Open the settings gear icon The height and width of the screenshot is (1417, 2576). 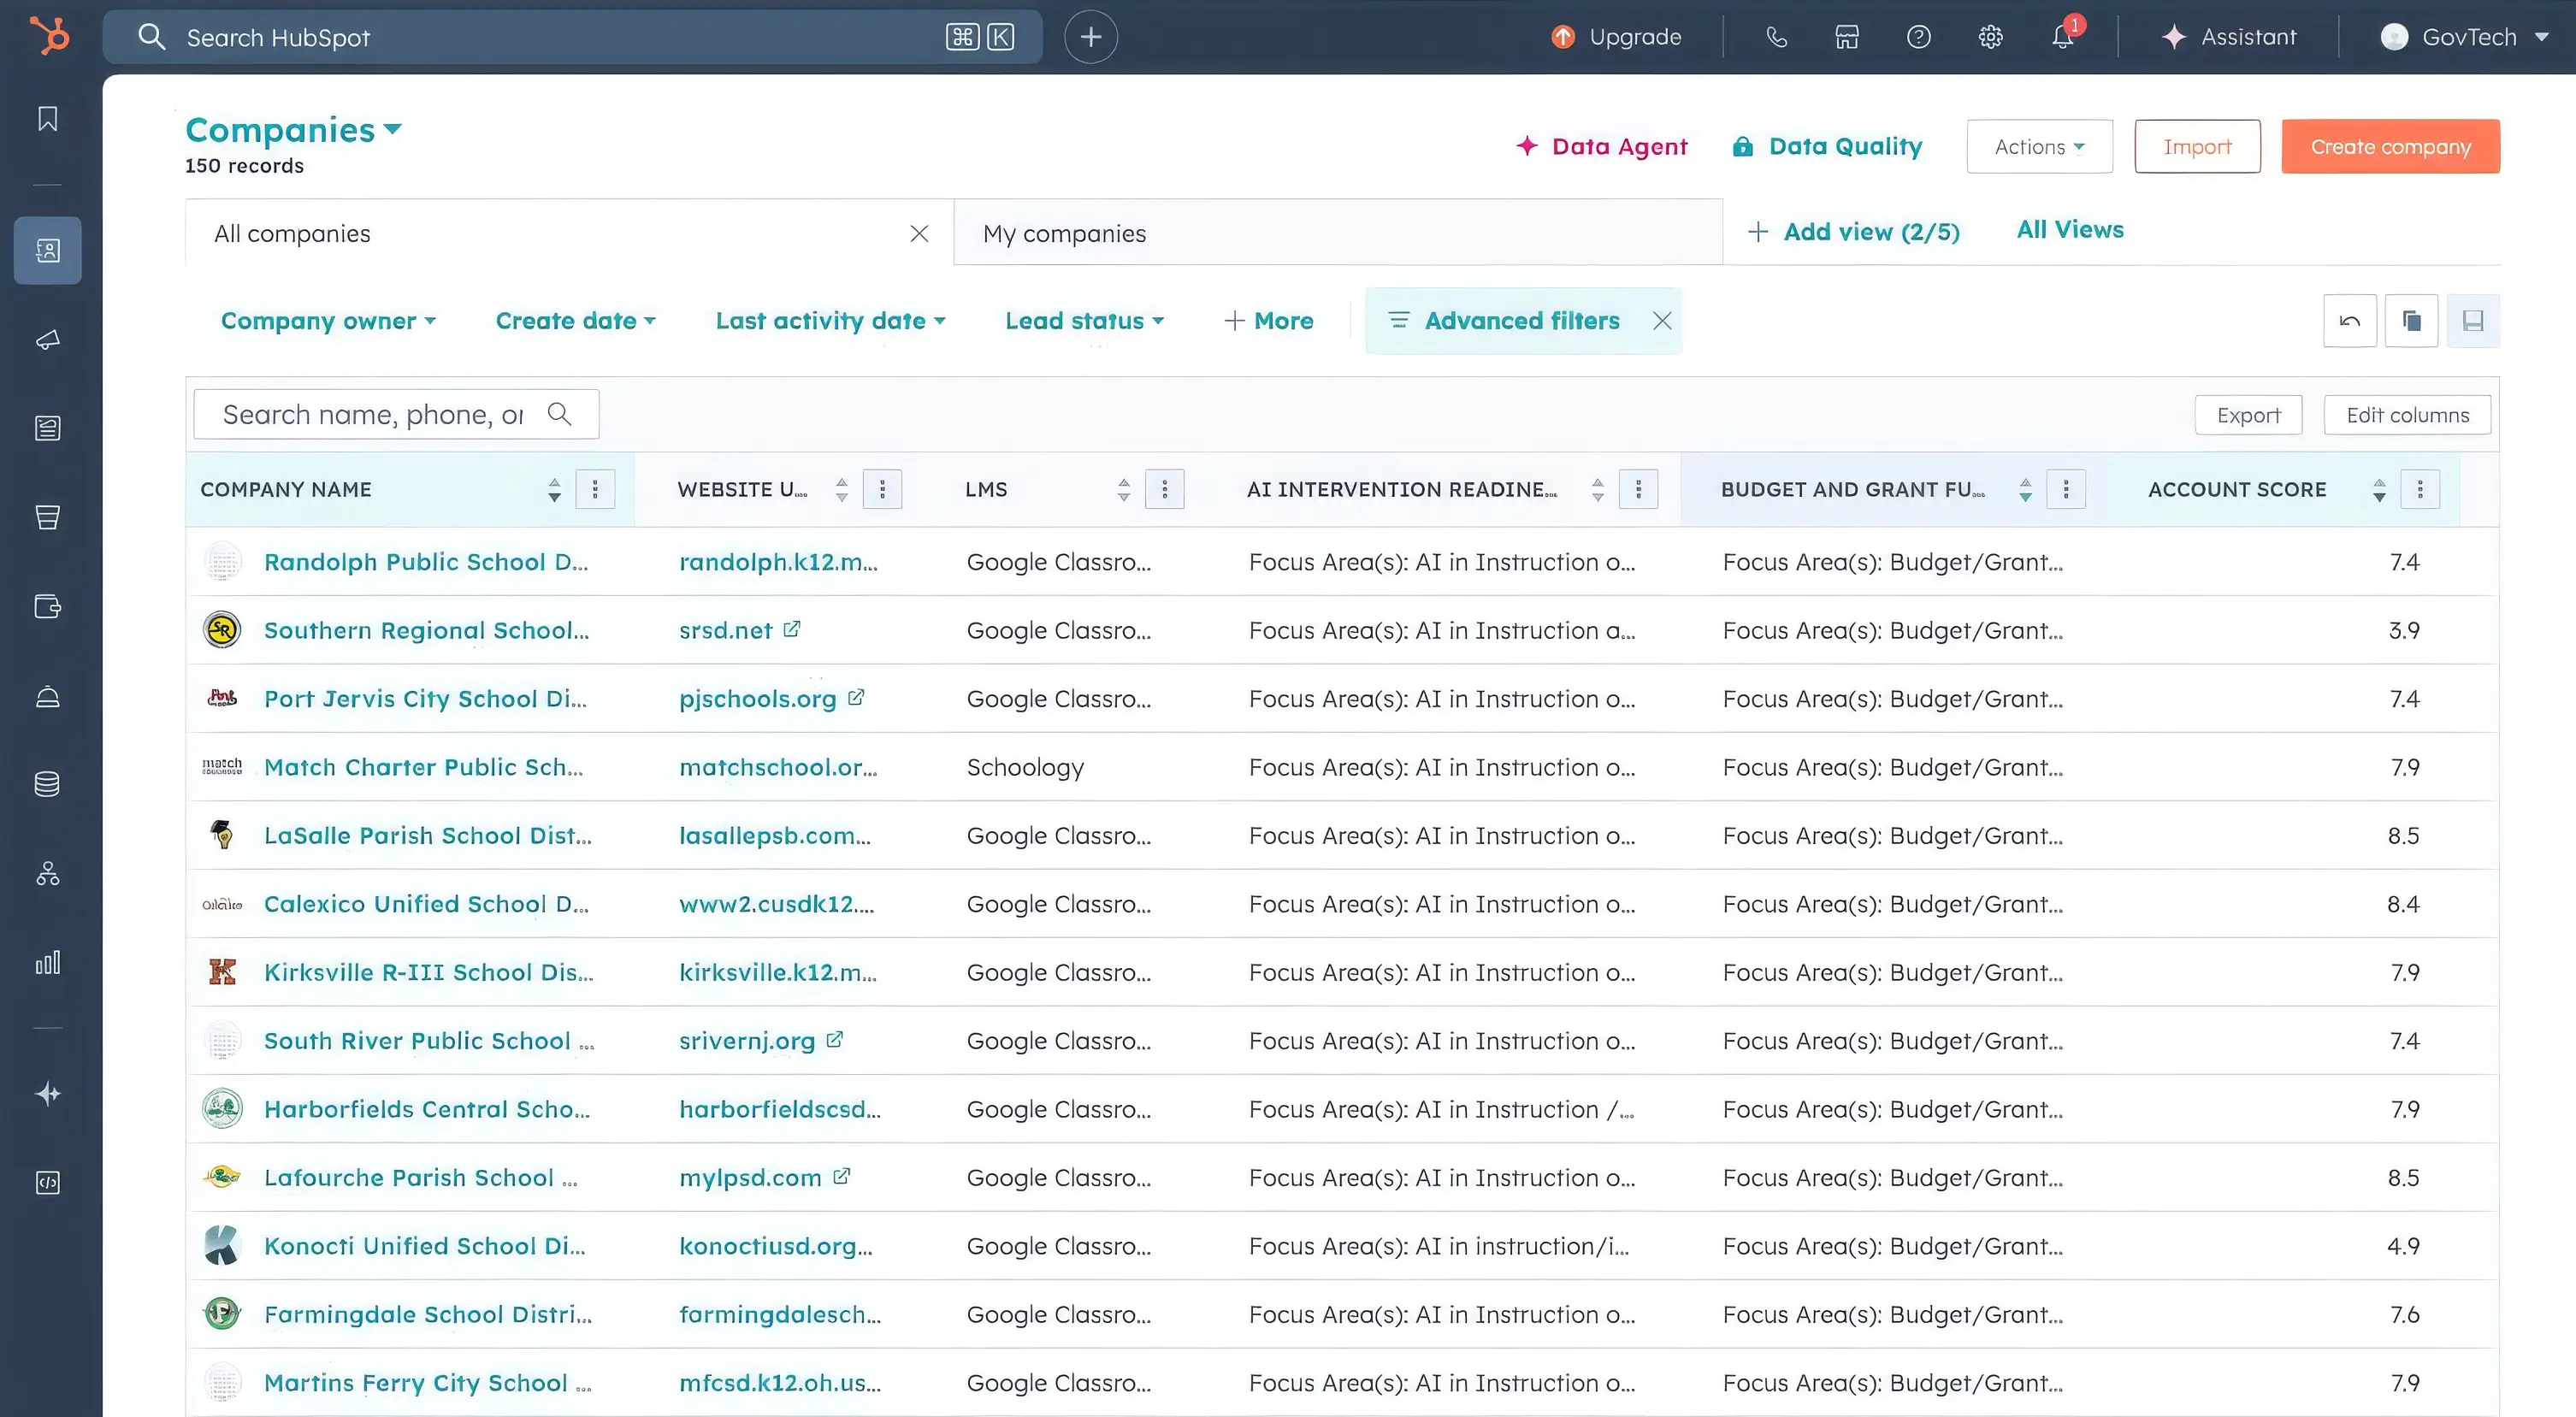click(x=1990, y=37)
